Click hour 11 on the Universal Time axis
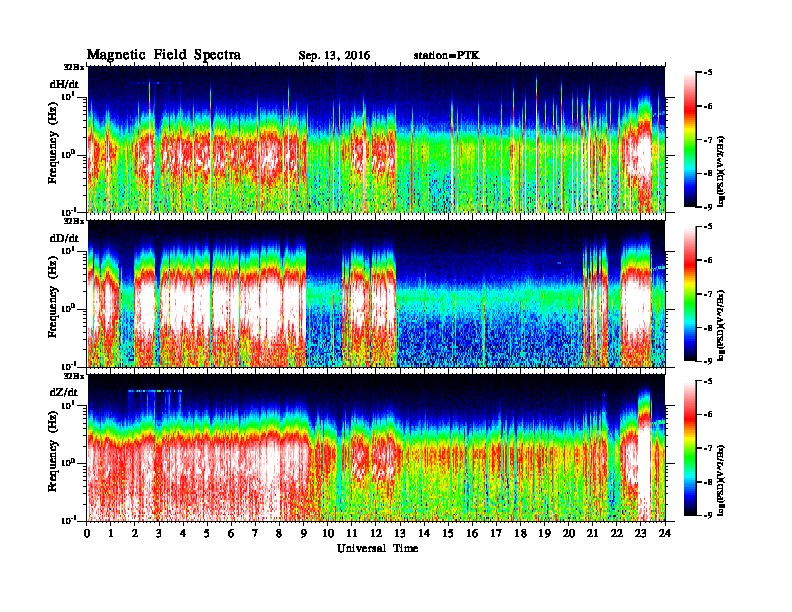This screenshot has width=792, height=612. tap(352, 534)
